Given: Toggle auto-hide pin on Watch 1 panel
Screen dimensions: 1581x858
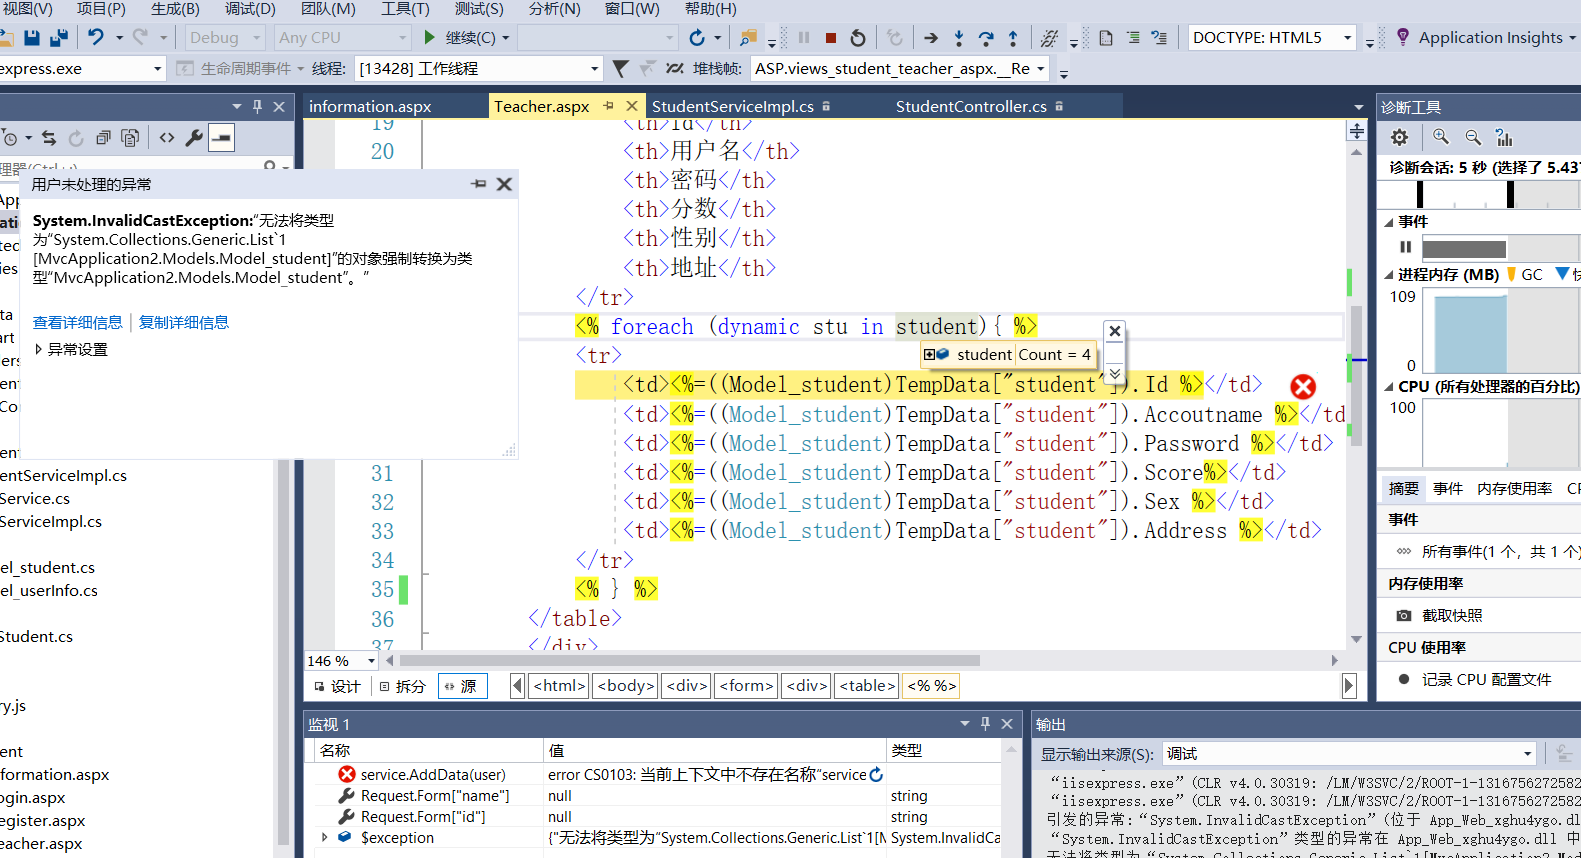Looking at the screenshot, I should tap(985, 723).
